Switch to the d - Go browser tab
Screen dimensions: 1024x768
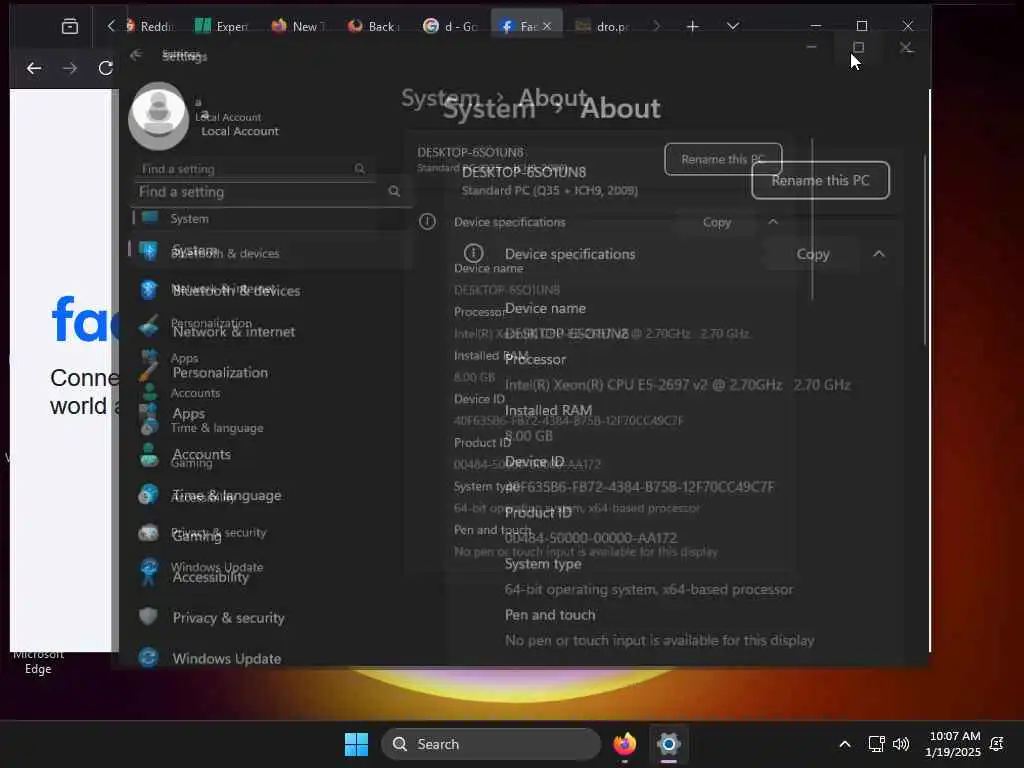[451, 26]
